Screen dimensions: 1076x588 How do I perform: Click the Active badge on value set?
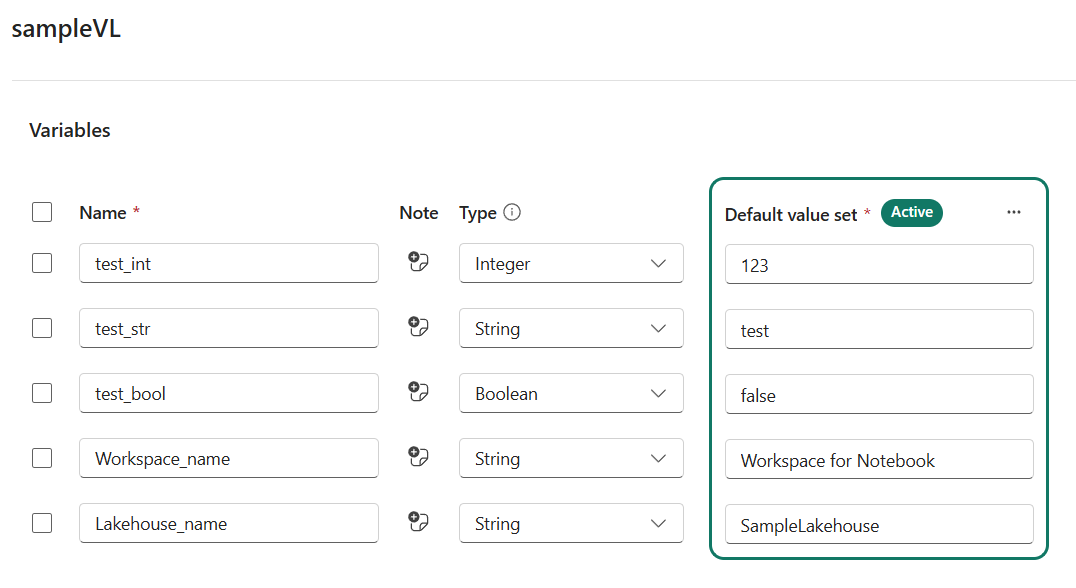click(911, 213)
